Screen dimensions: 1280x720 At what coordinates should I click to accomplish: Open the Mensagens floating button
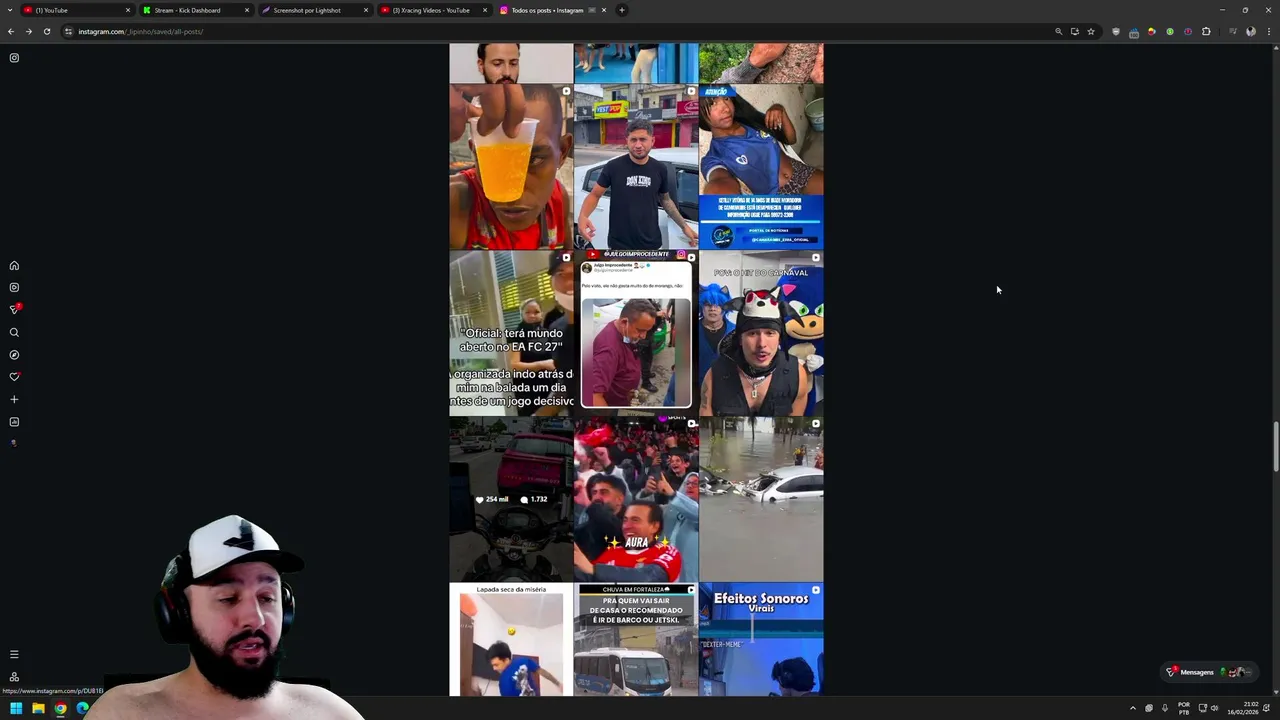click(x=1208, y=672)
